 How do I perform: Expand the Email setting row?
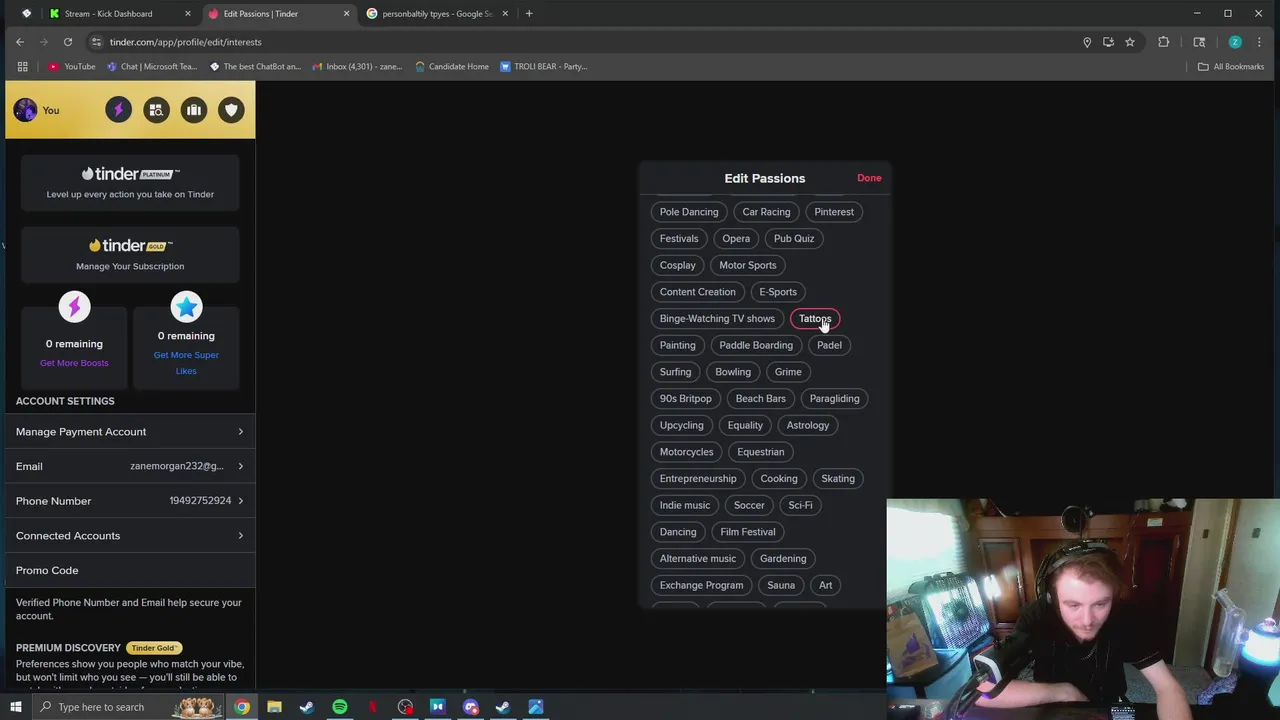click(x=130, y=466)
